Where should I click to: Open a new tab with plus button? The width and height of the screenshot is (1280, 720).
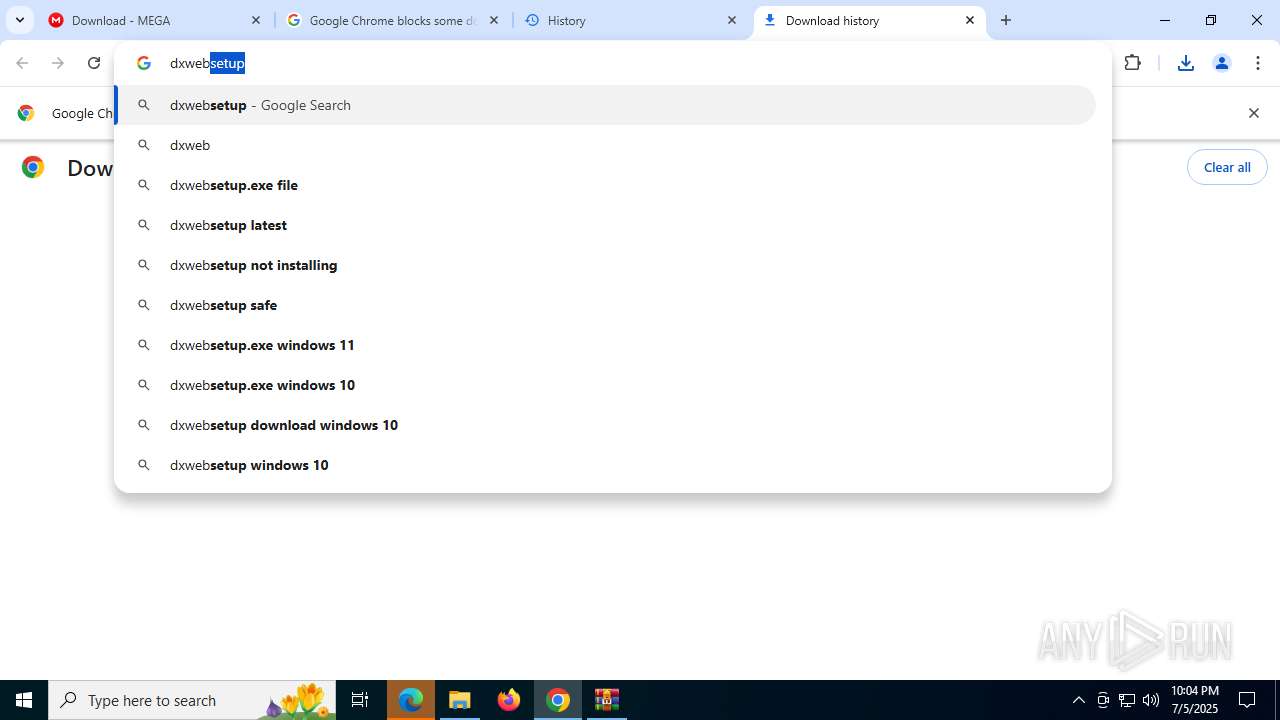[x=1006, y=20]
